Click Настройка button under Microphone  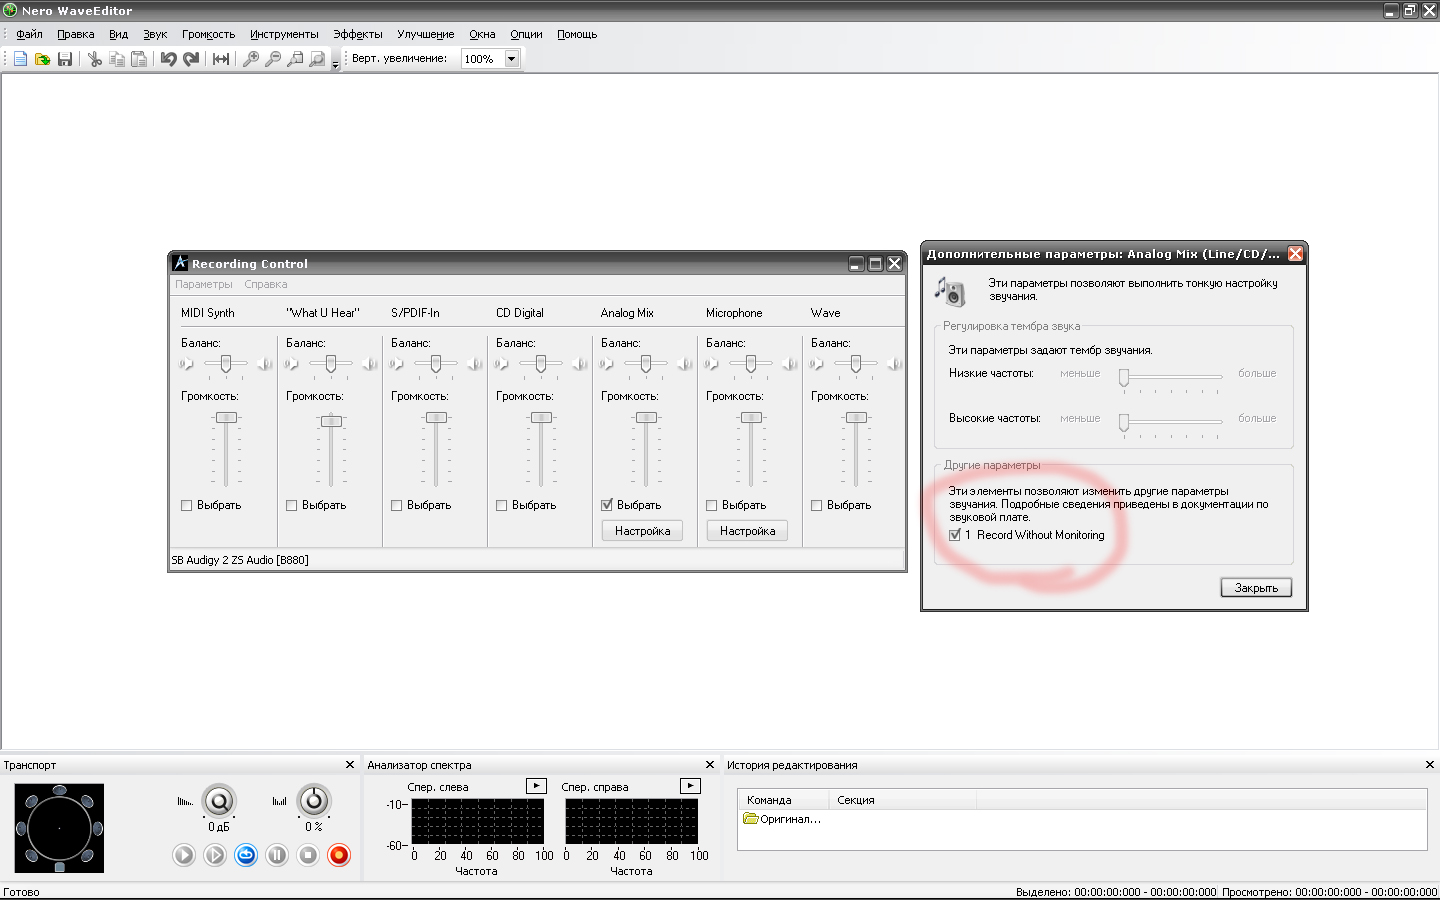[747, 531]
